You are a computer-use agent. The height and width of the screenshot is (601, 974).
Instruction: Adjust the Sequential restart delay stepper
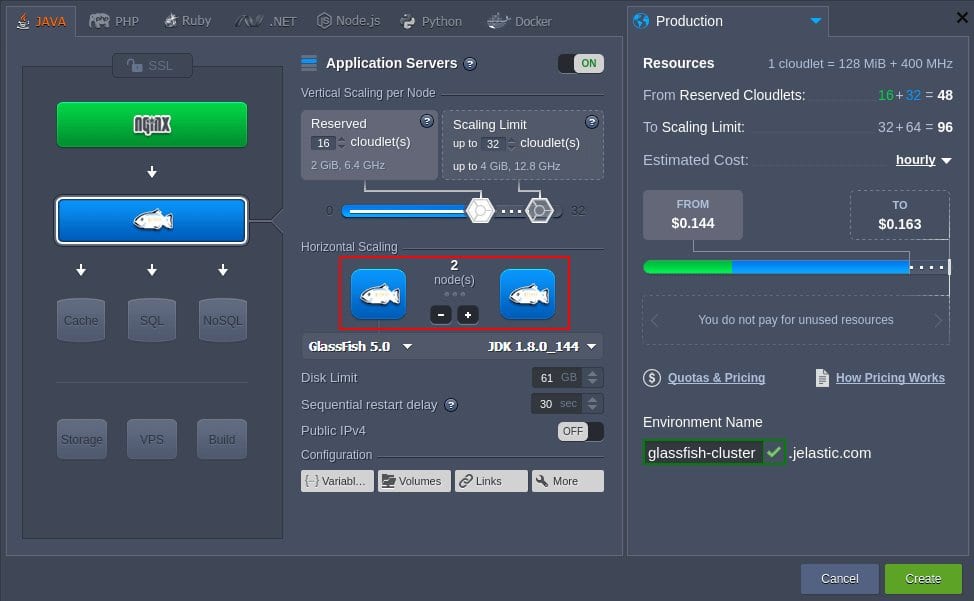[593, 404]
